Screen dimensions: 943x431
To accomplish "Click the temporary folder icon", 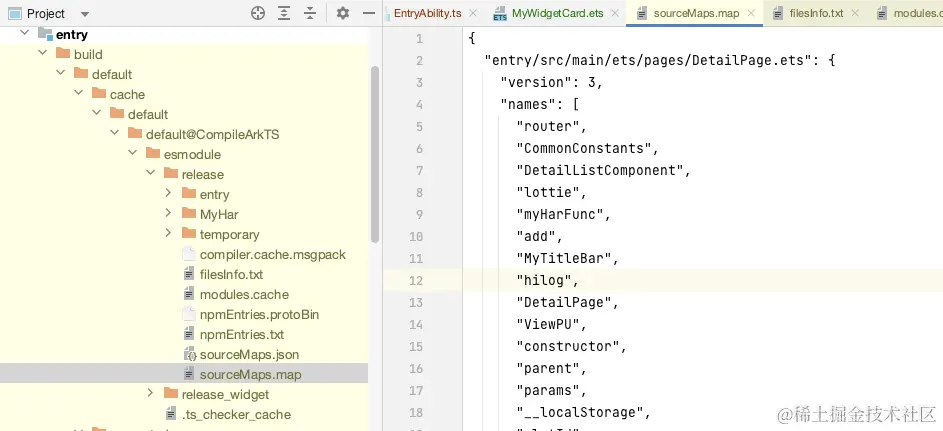I will (x=189, y=233).
